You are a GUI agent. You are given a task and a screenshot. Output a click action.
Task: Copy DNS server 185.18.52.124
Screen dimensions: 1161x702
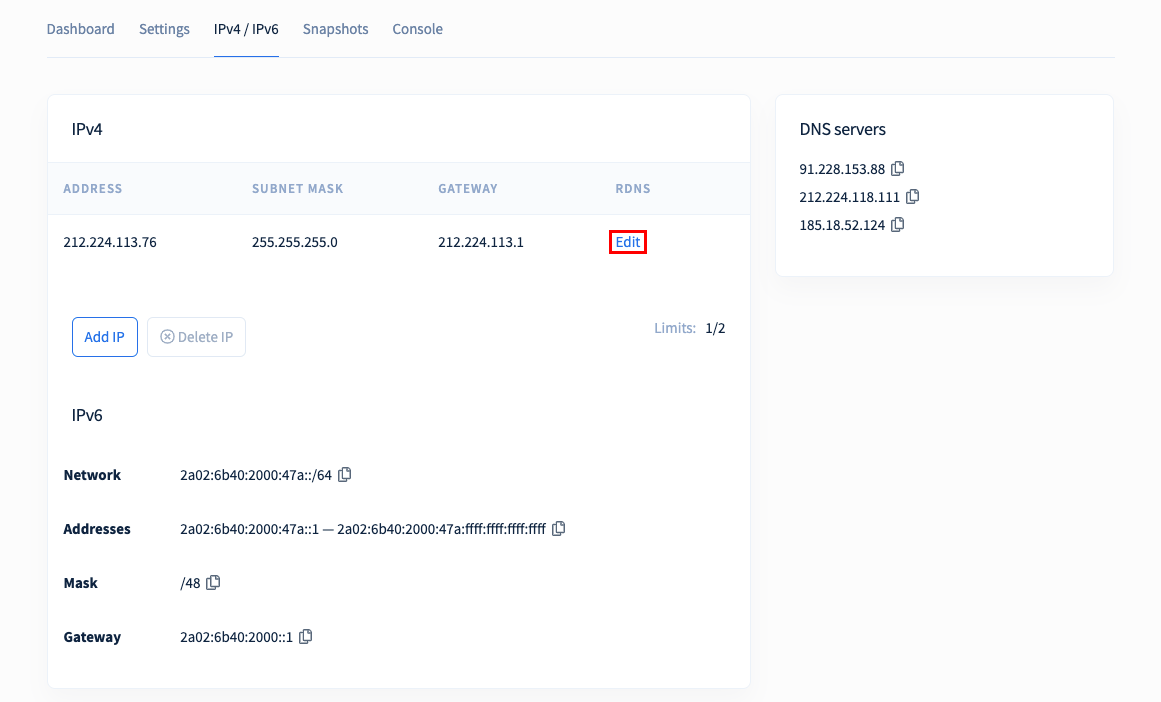pos(897,224)
